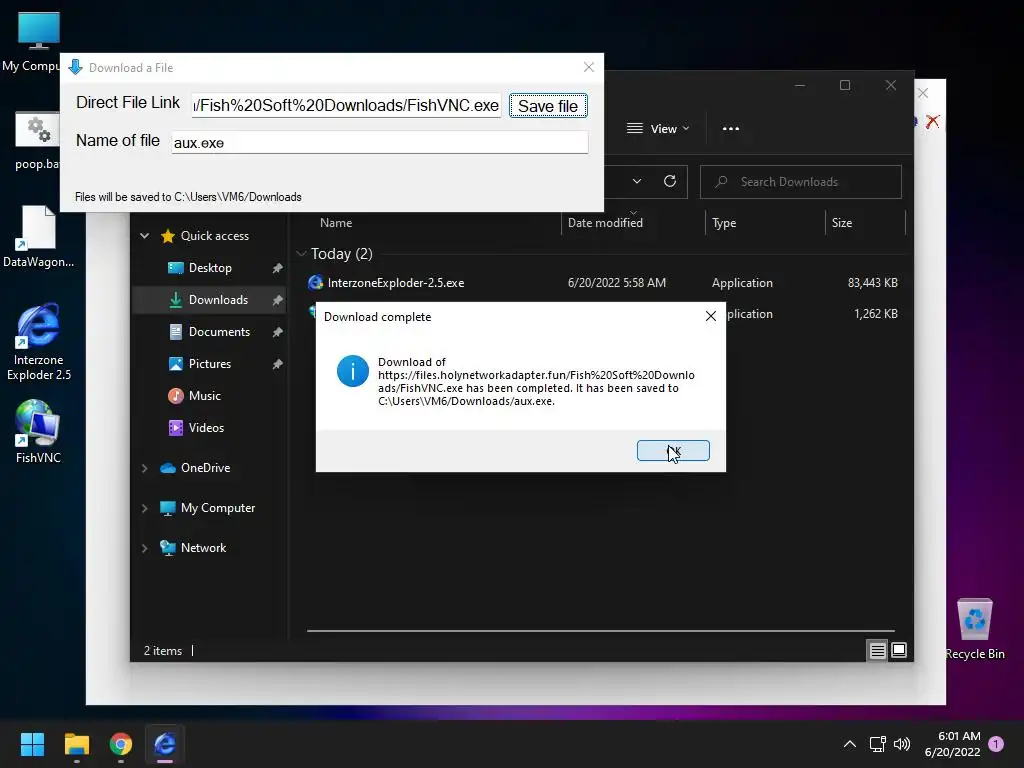
Task: Open Documents in the navigation pane
Action: [x=219, y=332]
